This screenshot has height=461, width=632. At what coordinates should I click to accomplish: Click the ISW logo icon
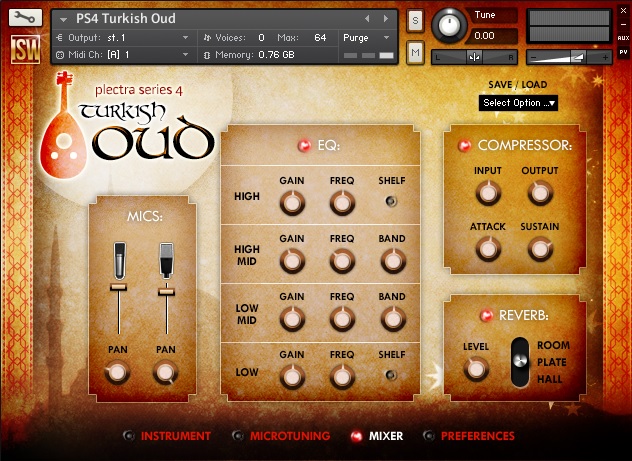point(25,50)
